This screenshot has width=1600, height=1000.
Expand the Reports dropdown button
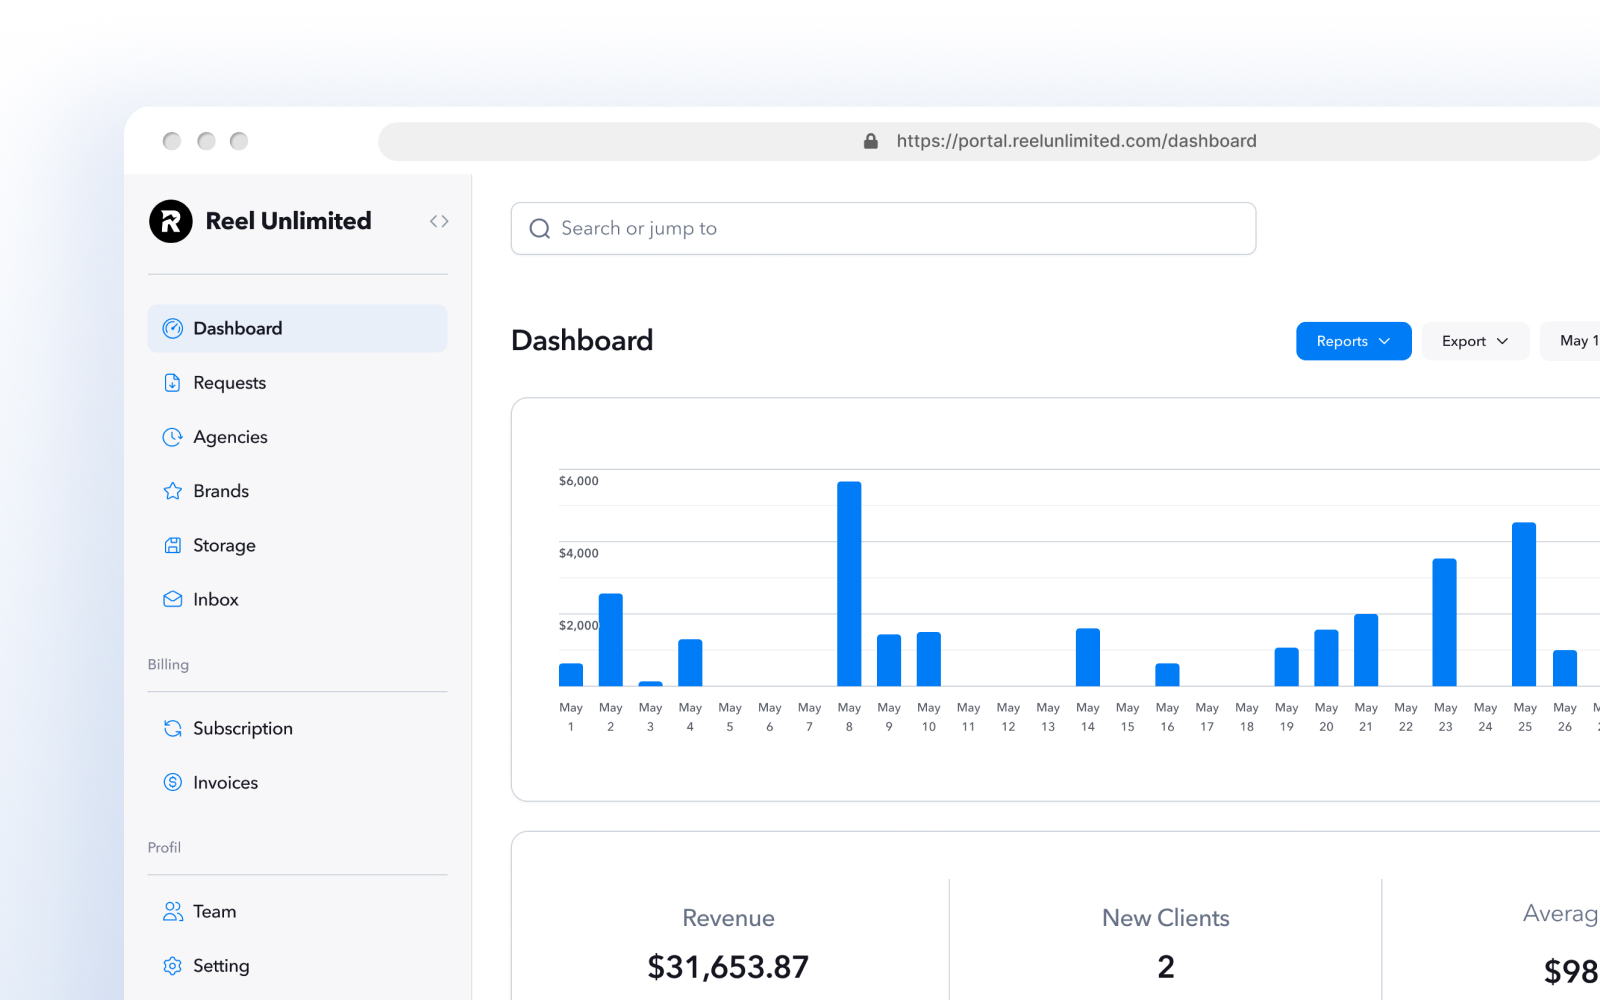(x=1354, y=341)
